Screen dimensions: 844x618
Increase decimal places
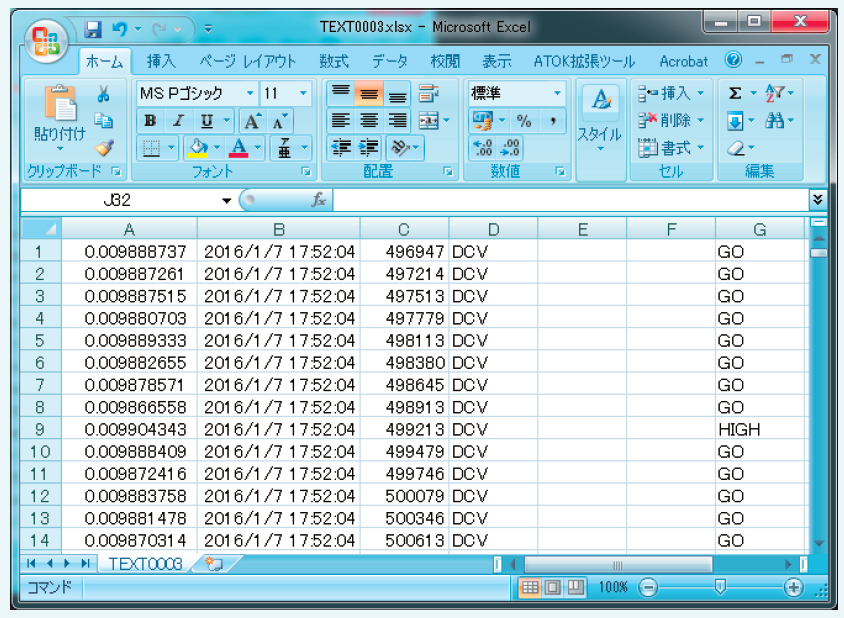pos(482,148)
